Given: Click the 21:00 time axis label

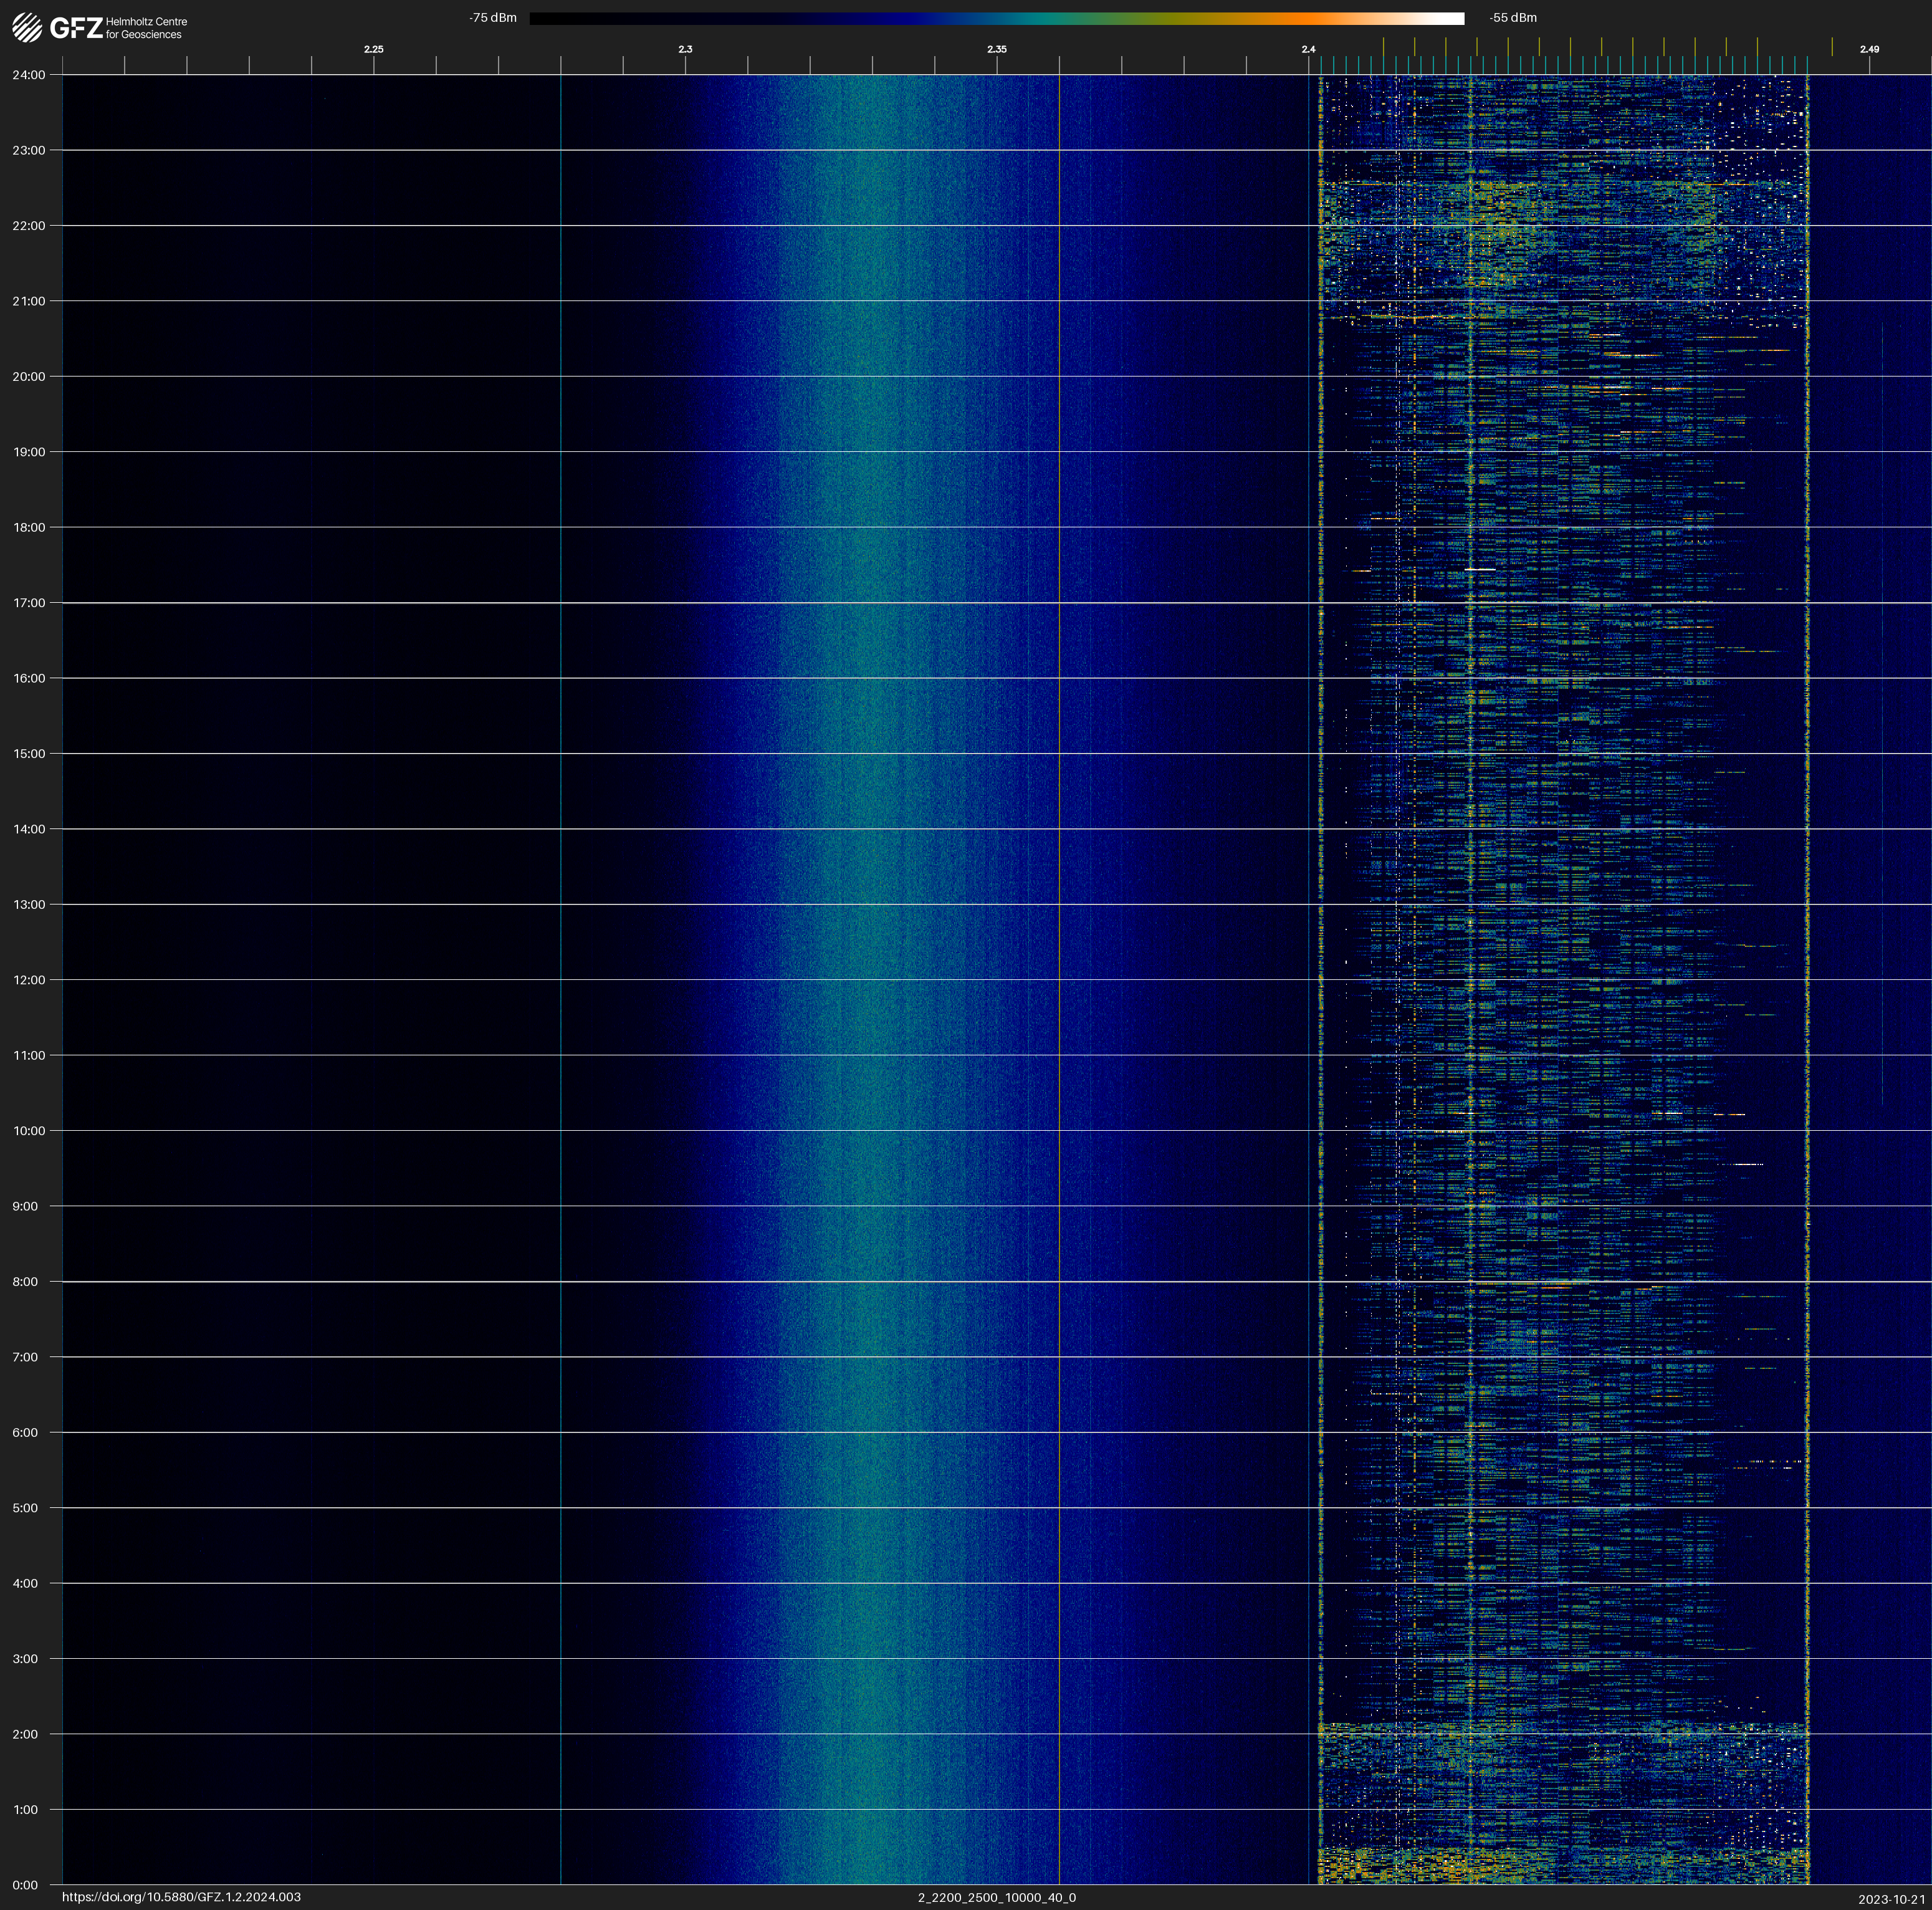Looking at the screenshot, I should tap(29, 301).
